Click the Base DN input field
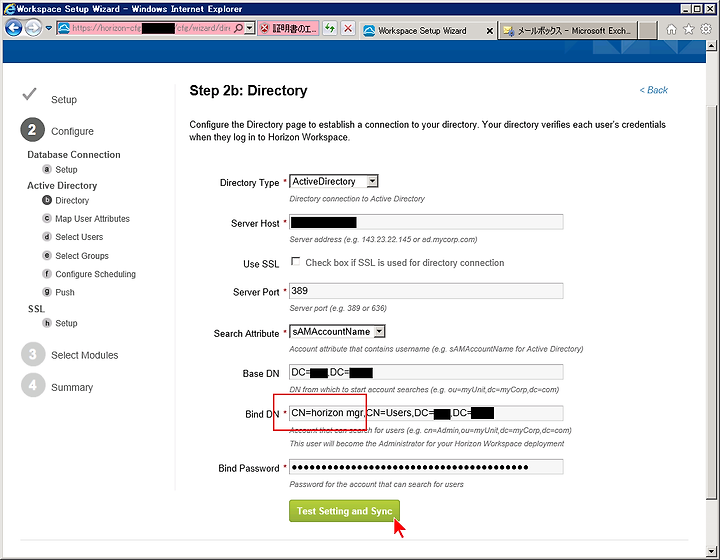This screenshot has width=720, height=560. (x=426, y=372)
